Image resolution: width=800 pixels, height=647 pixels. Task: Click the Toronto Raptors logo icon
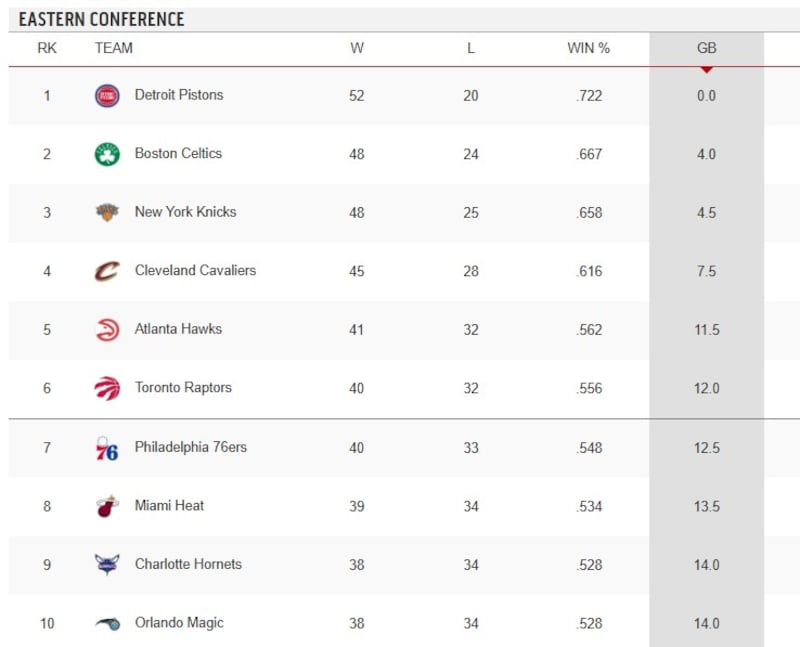click(x=106, y=388)
